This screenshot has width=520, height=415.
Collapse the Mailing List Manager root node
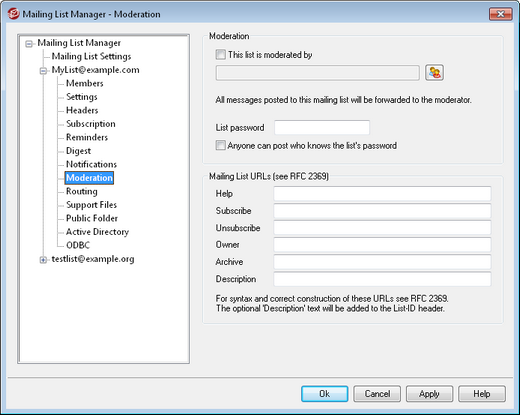pyautogui.click(x=29, y=44)
